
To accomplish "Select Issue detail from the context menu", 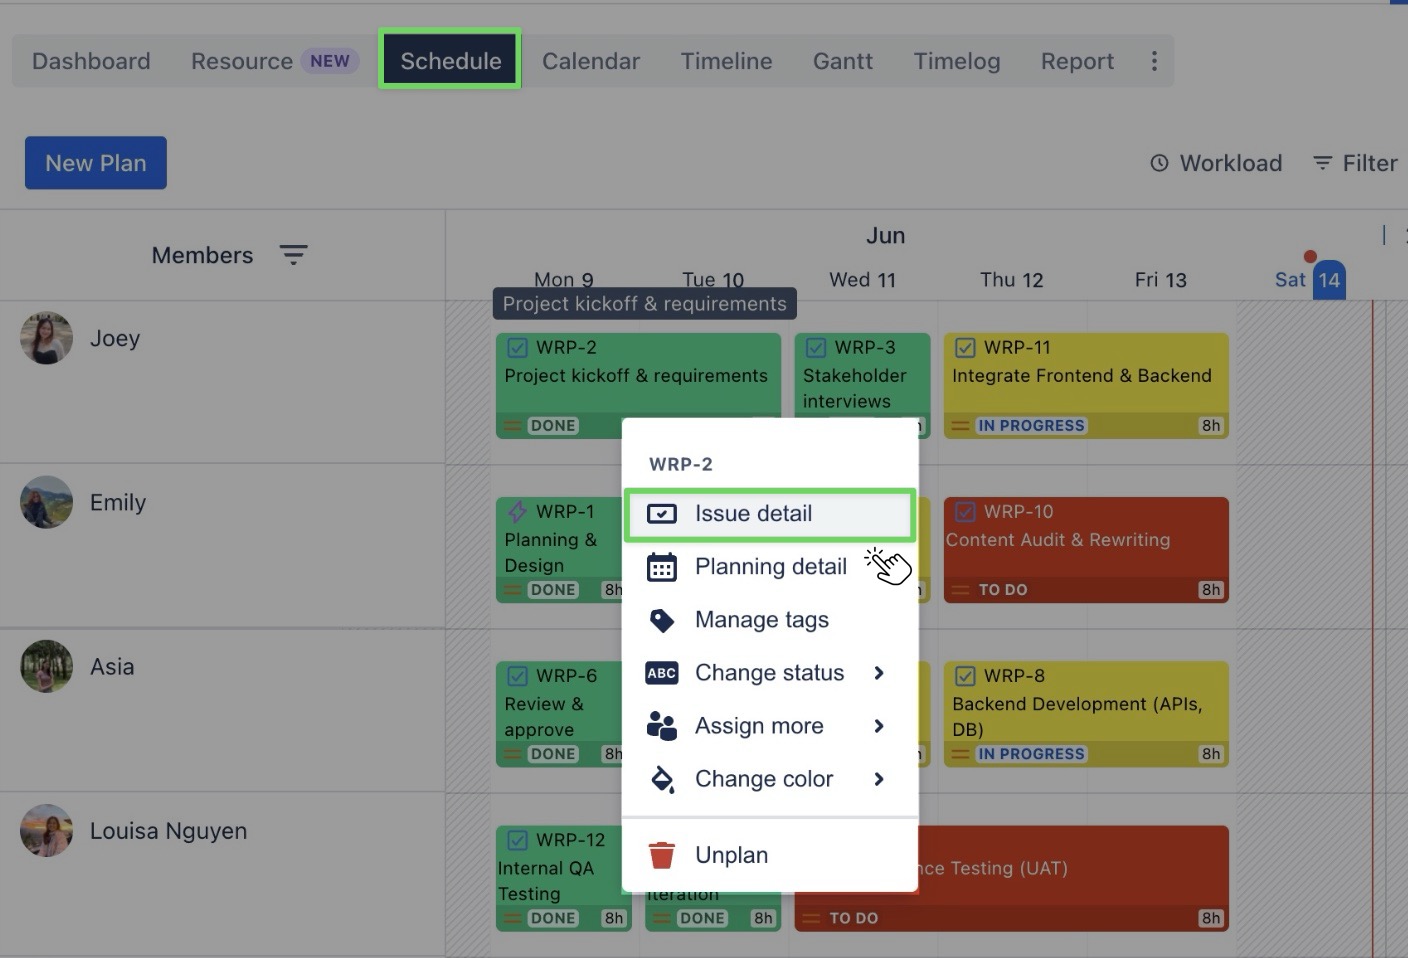I will click(x=754, y=513).
